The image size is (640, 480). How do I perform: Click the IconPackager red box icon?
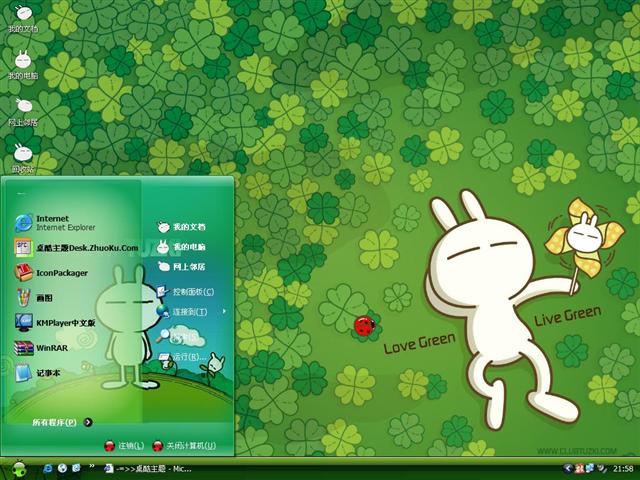coord(23,273)
